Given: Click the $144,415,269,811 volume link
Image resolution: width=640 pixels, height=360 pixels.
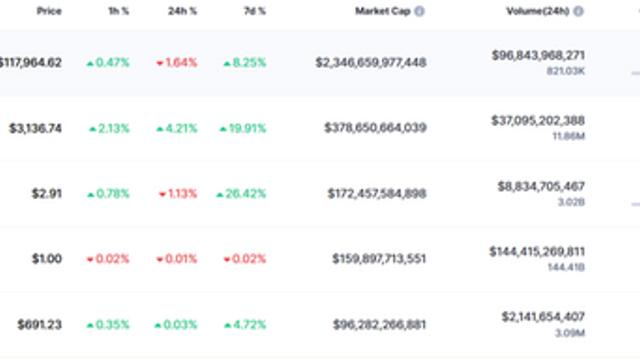Looking at the screenshot, I should click(x=537, y=252).
